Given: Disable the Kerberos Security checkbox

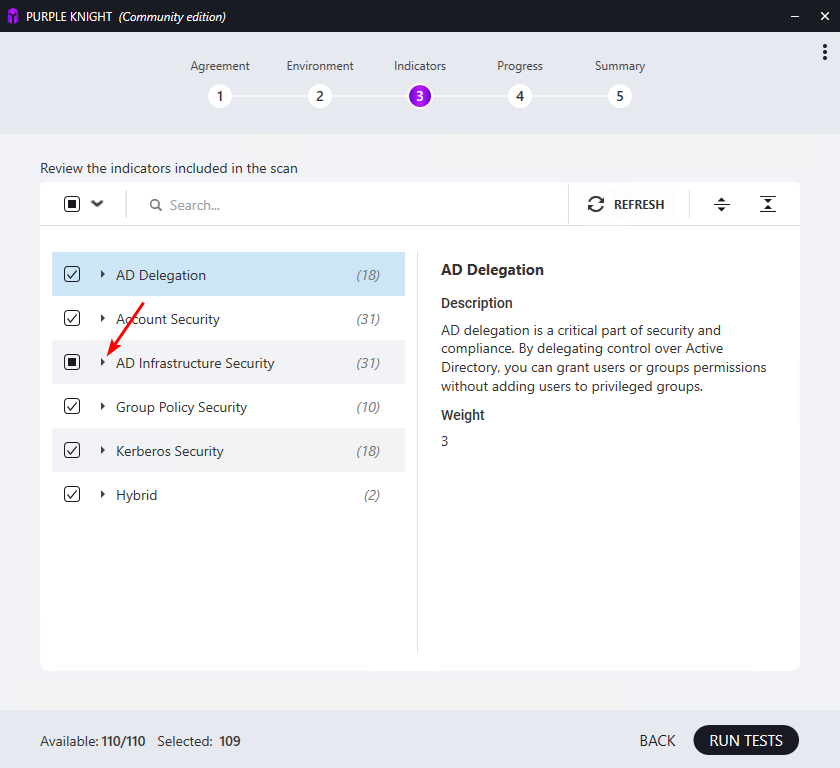Looking at the screenshot, I should tap(72, 450).
